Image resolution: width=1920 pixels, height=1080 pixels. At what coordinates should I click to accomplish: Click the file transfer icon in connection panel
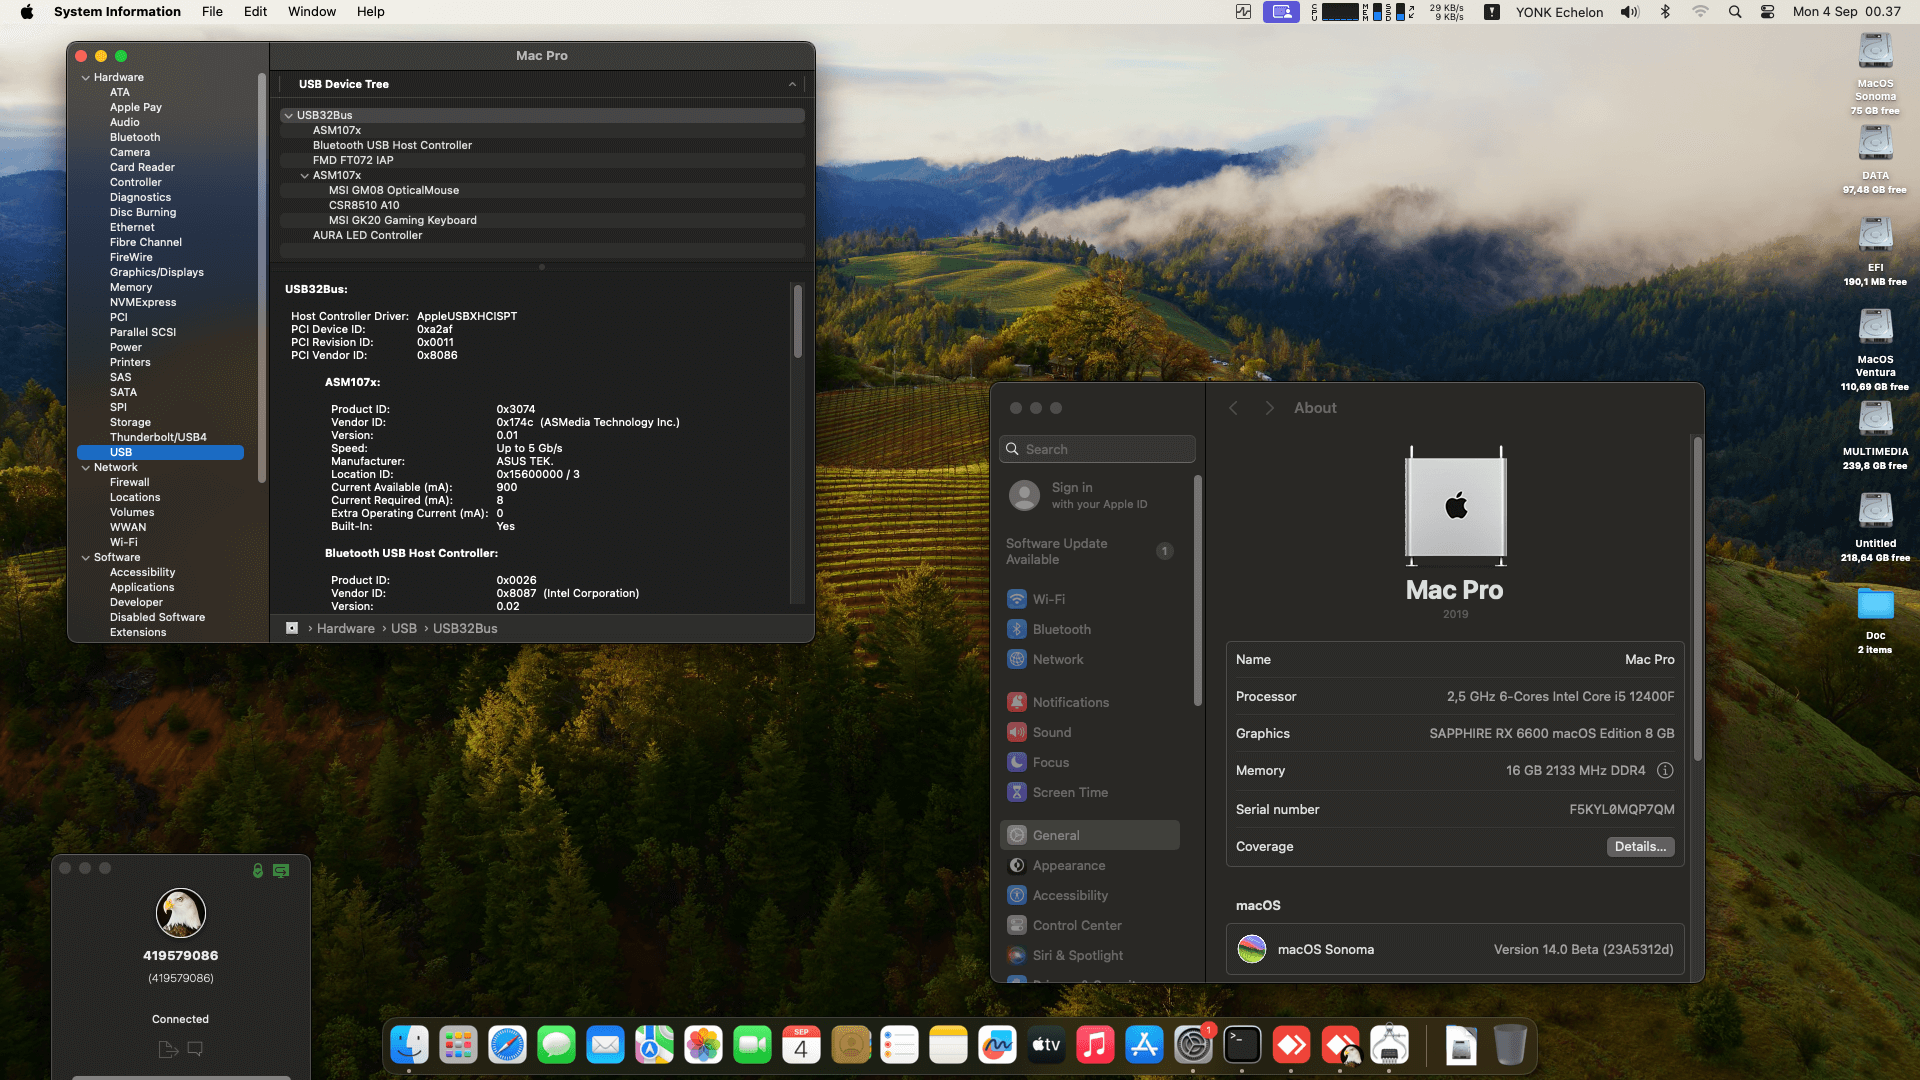[x=167, y=1049]
